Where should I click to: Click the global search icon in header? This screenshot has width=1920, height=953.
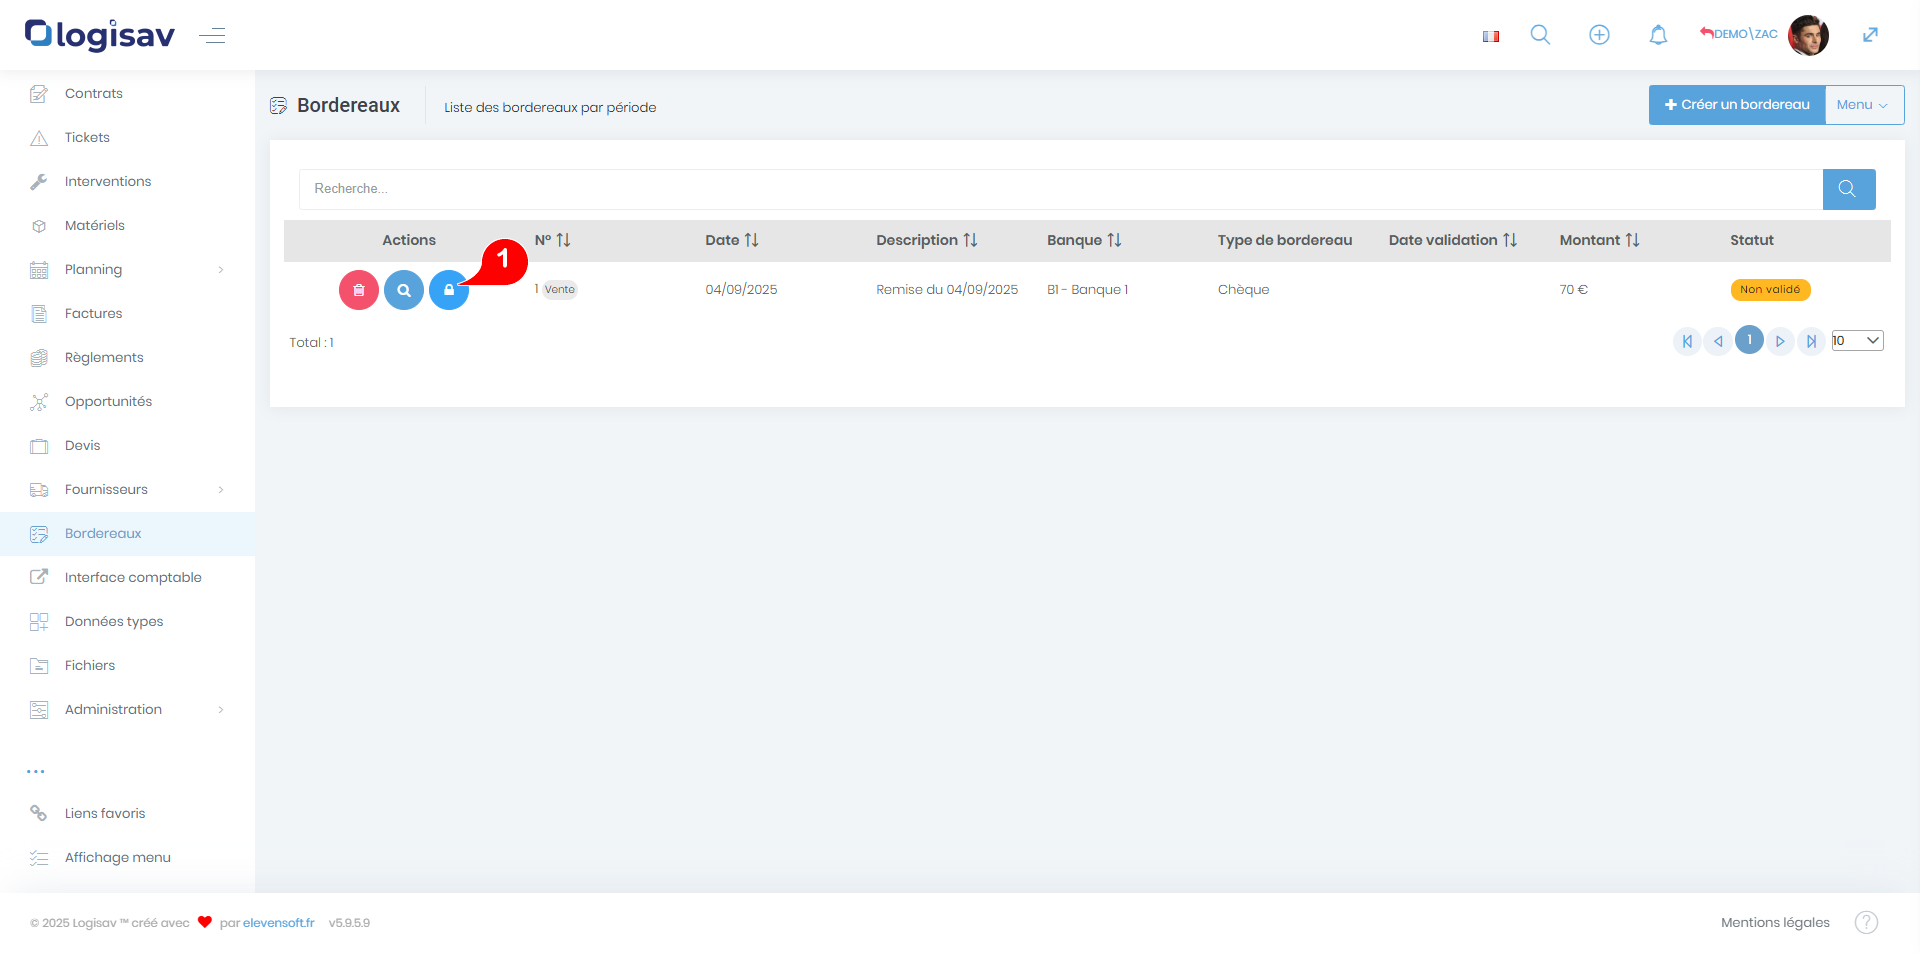[1540, 35]
